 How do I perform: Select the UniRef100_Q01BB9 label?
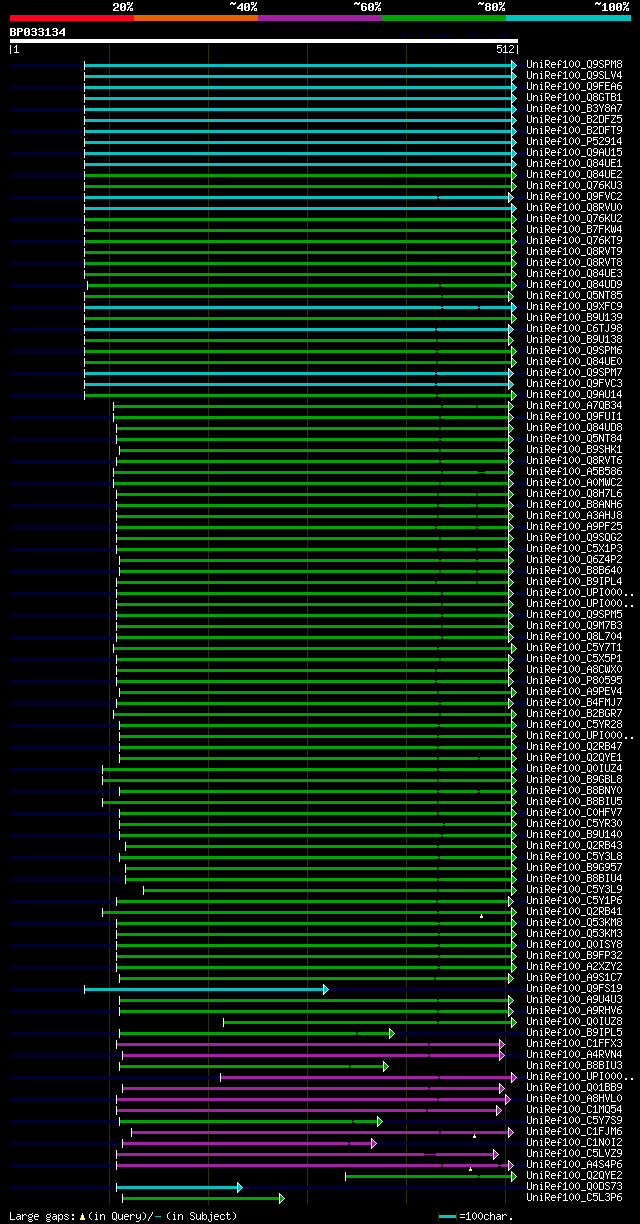(x=574, y=1087)
